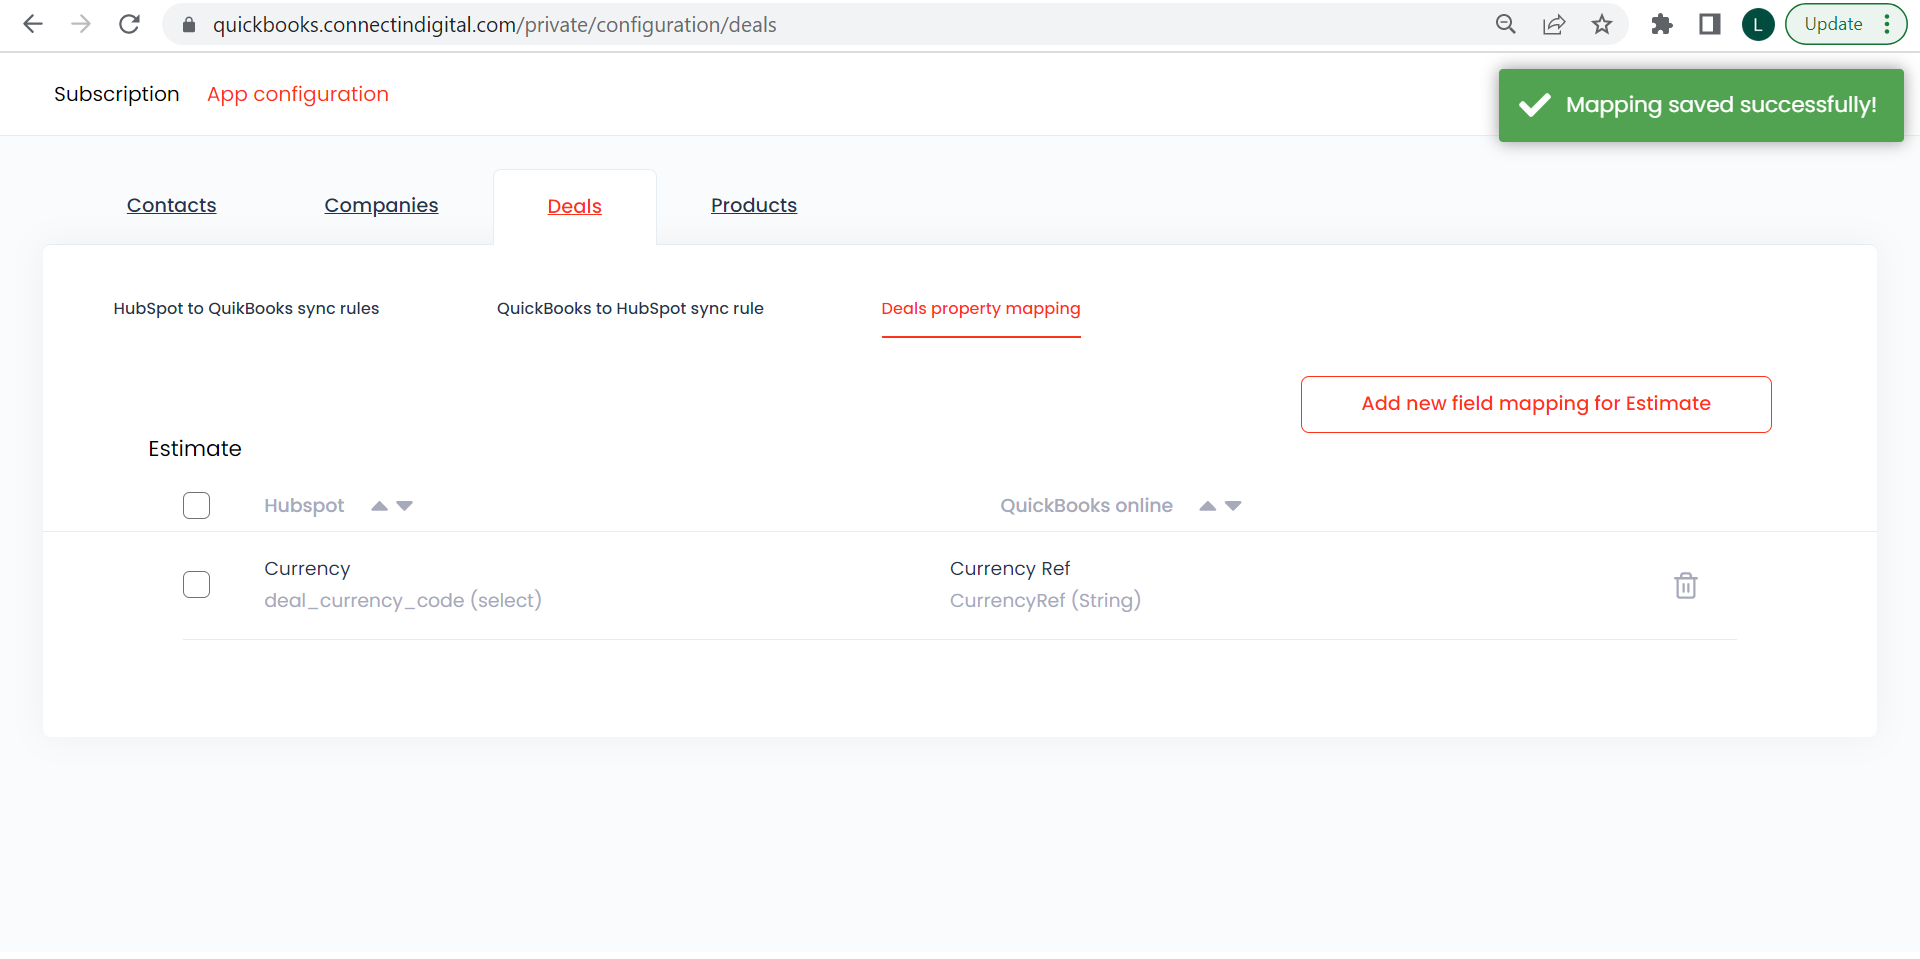This screenshot has height=959, width=1920.
Task: Toggle the browser side panel
Action: tap(1710, 24)
